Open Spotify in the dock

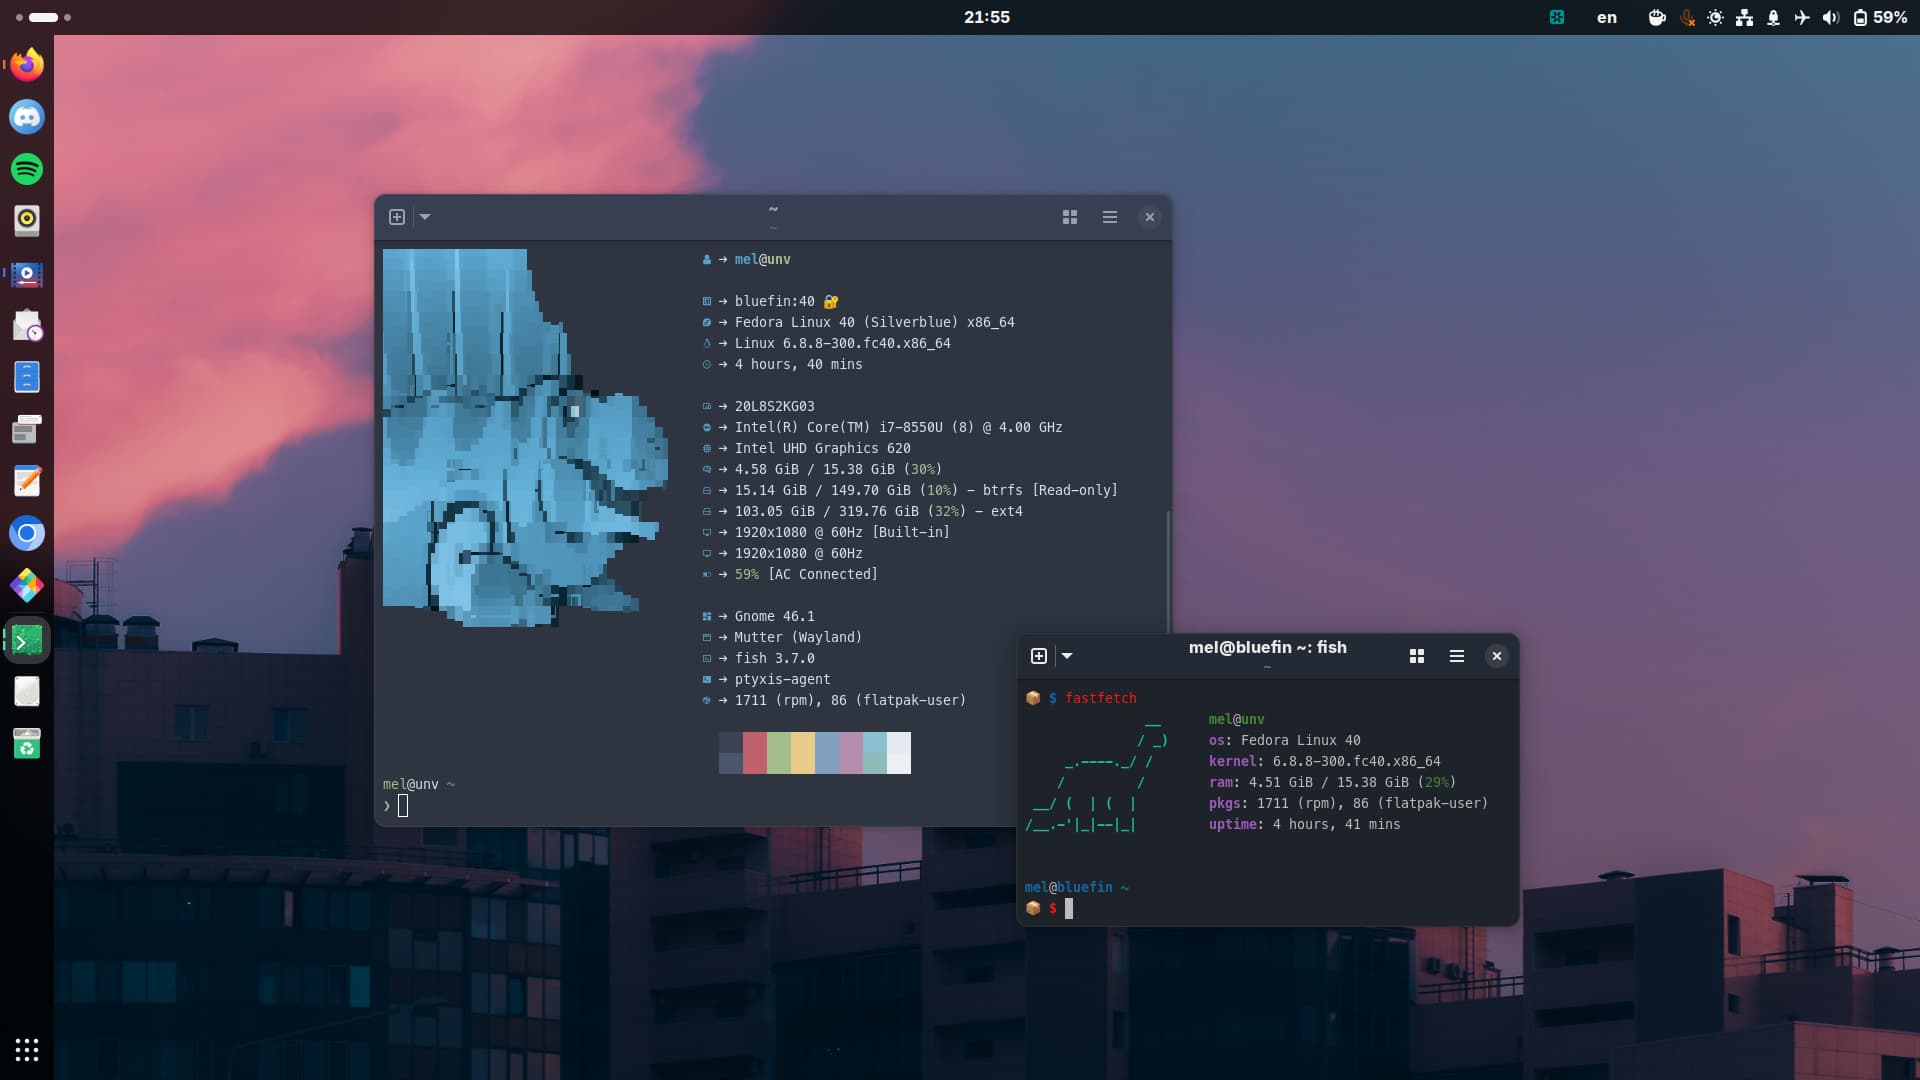pos(27,169)
